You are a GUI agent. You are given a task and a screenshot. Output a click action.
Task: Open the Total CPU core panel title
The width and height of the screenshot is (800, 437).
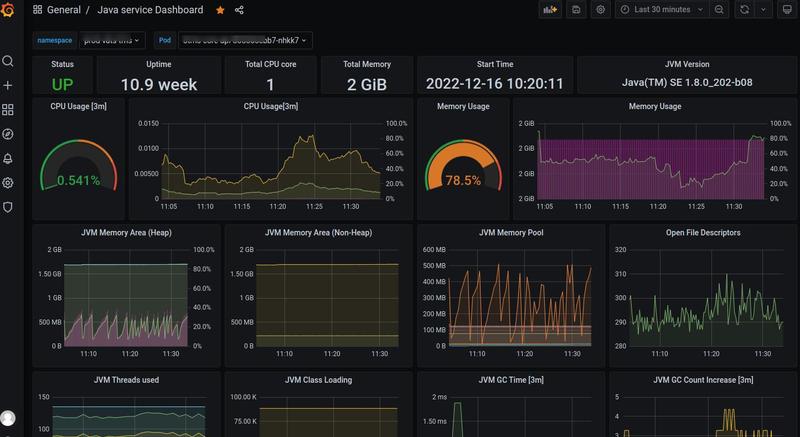coord(270,64)
